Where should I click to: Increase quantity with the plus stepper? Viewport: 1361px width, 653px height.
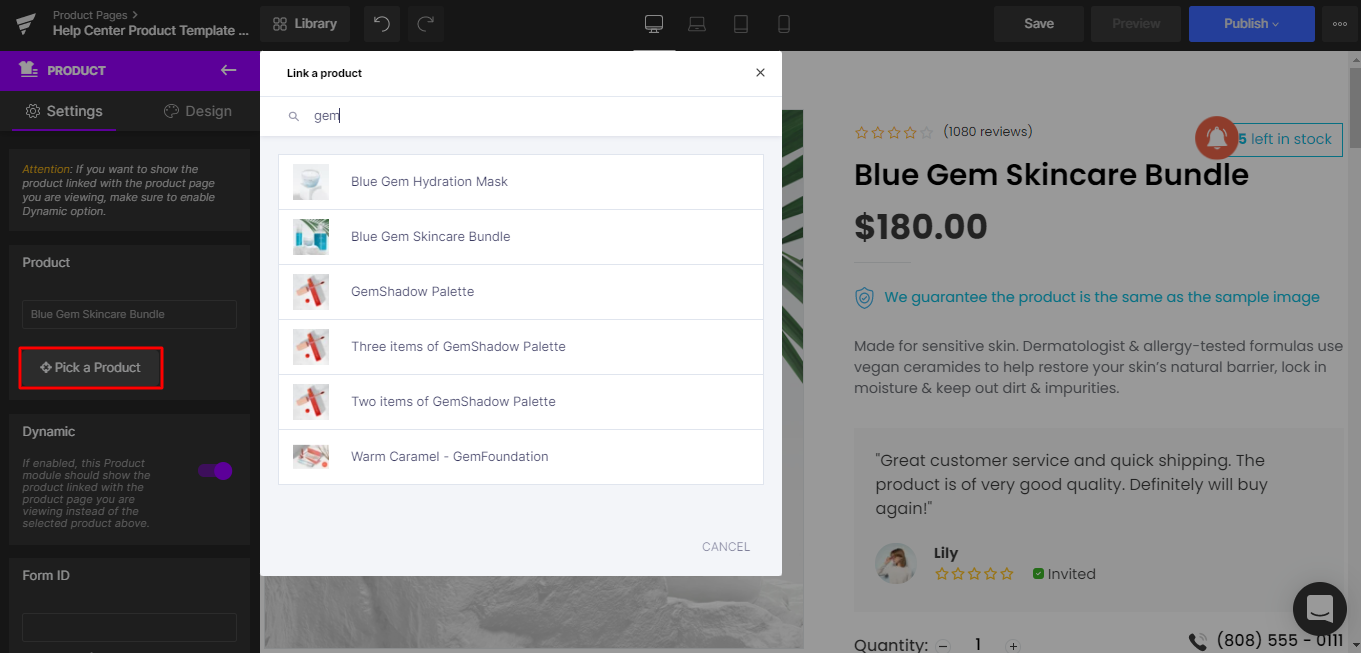click(1013, 645)
